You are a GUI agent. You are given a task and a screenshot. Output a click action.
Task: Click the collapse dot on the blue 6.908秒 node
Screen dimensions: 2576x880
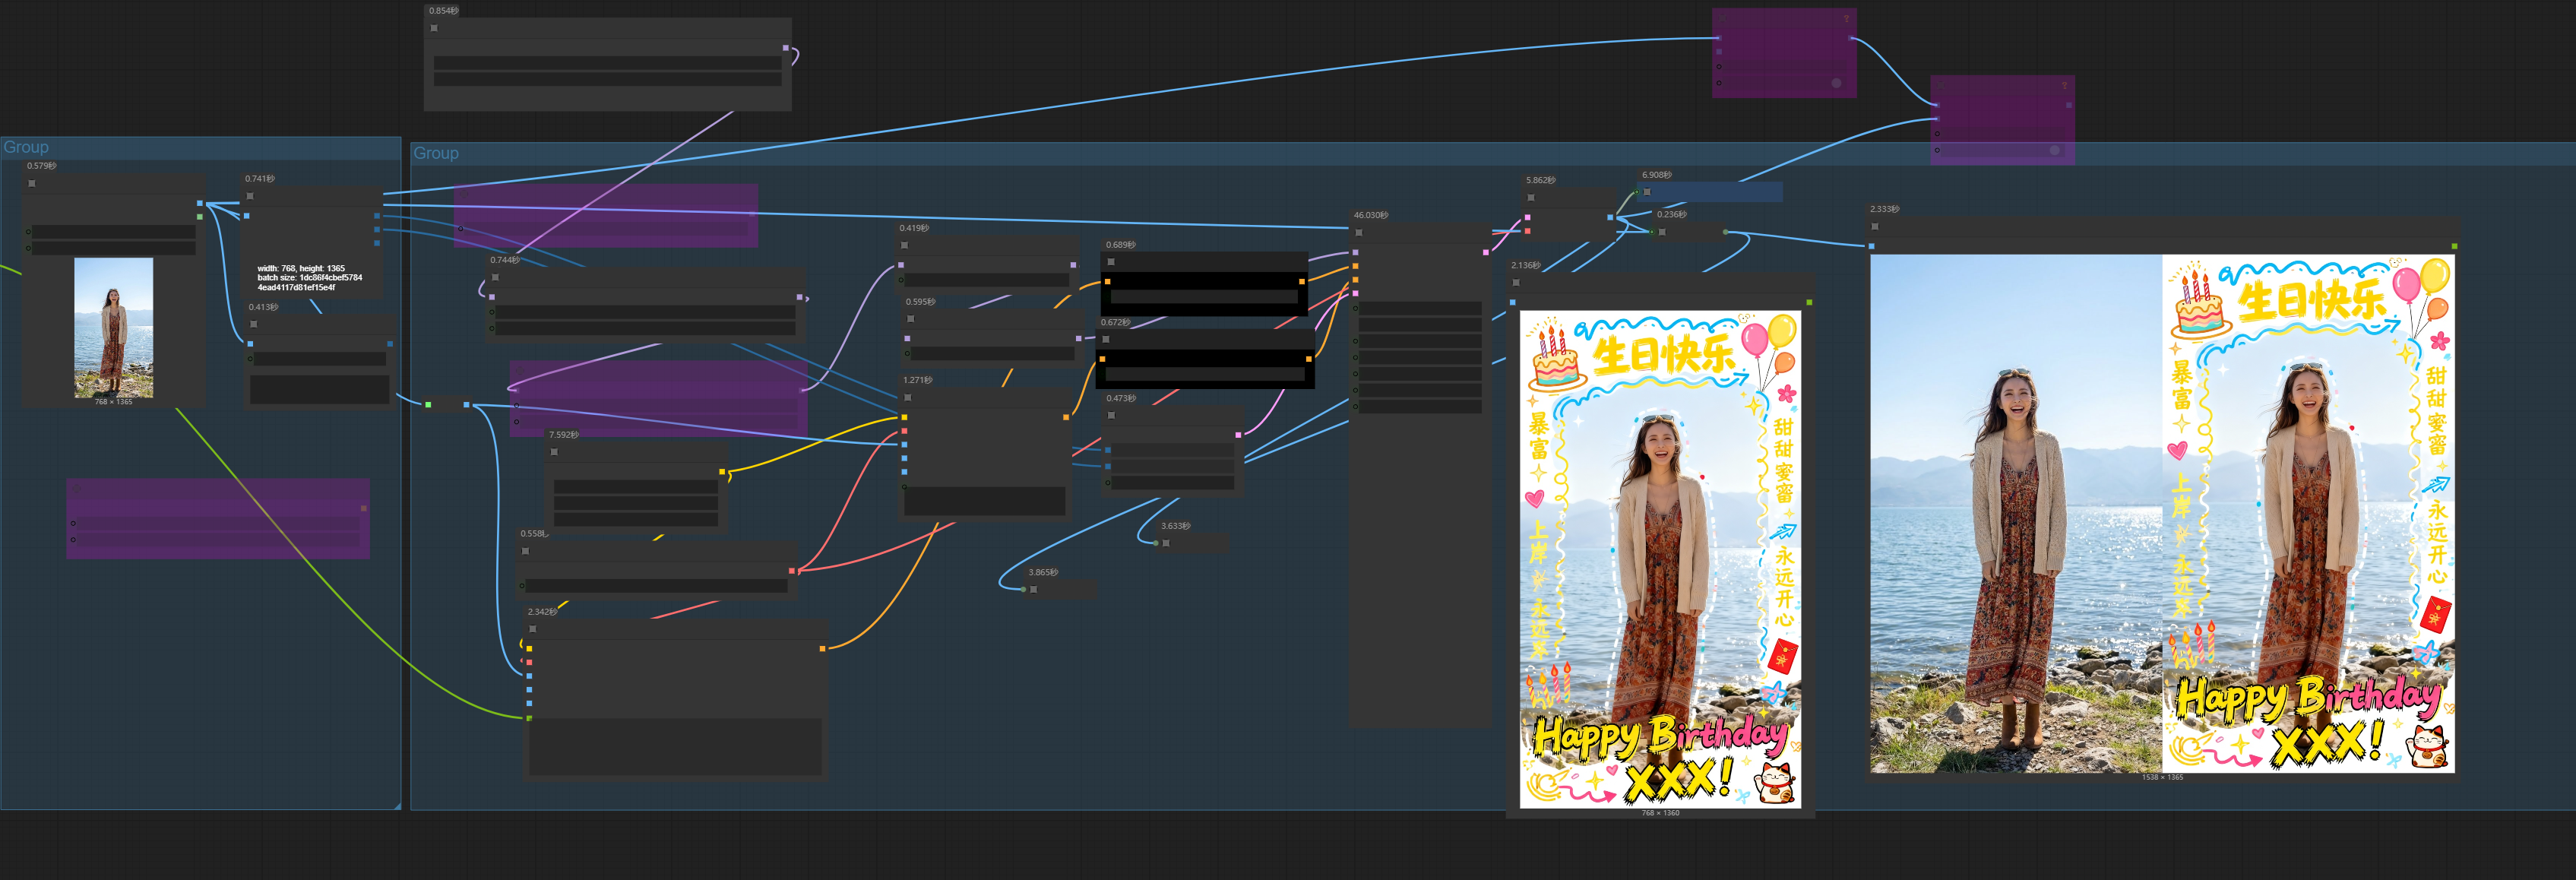[x=1647, y=192]
